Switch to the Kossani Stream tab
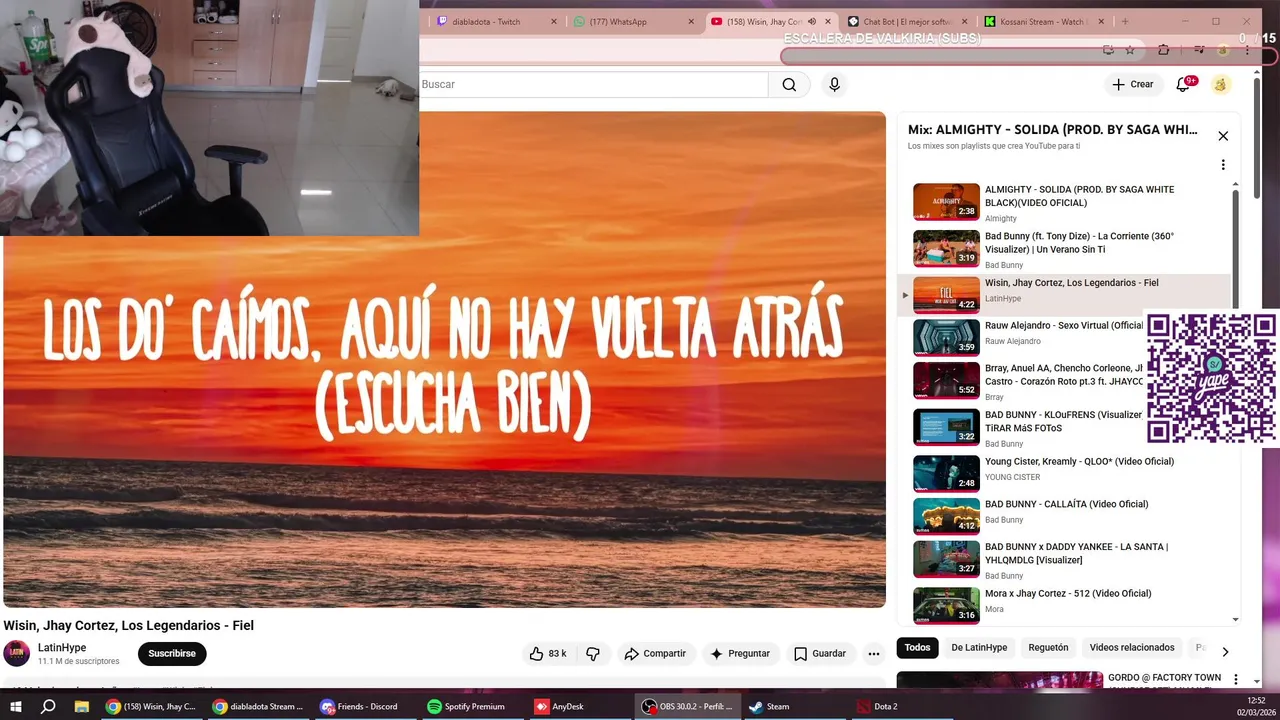 tap(1043, 21)
